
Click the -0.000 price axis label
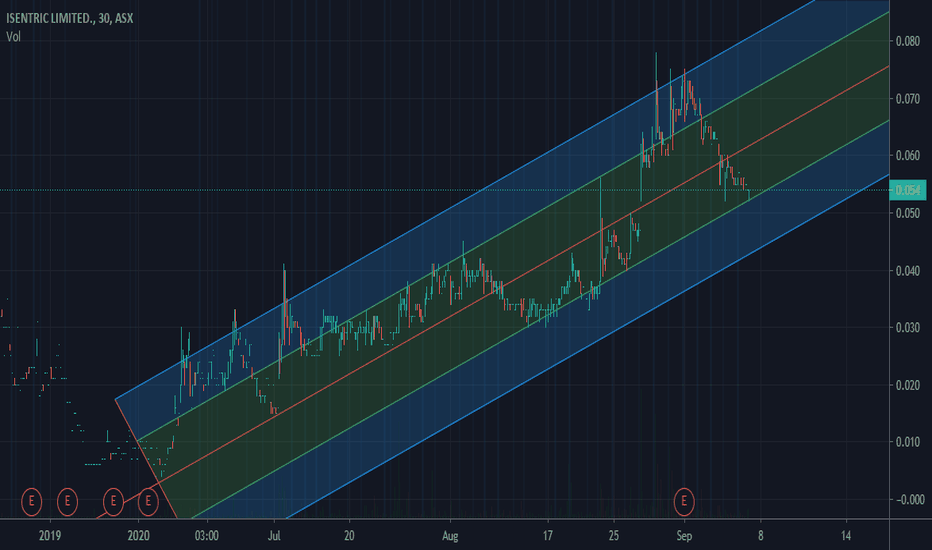tap(910, 499)
